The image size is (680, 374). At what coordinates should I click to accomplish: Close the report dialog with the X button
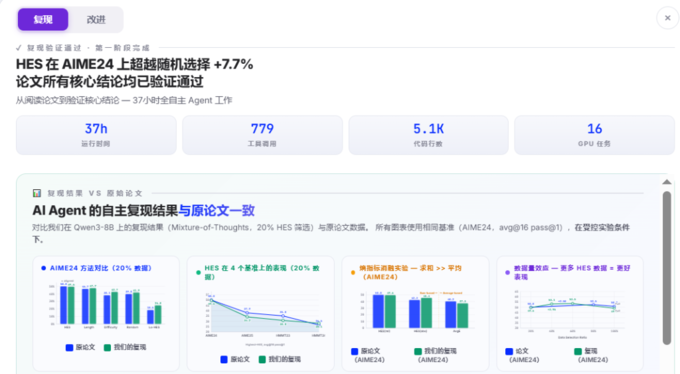click(x=667, y=18)
